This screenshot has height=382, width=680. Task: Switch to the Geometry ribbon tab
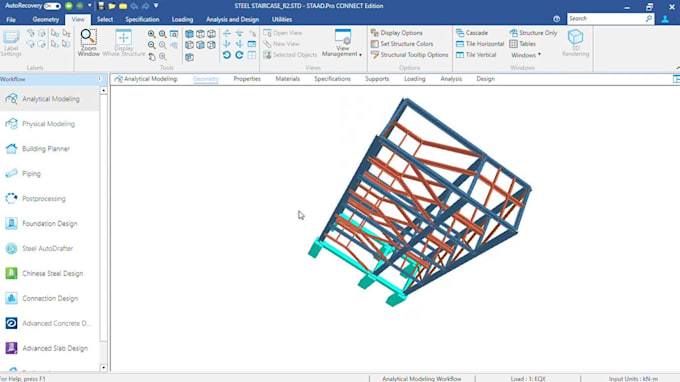tap(46, 20)
